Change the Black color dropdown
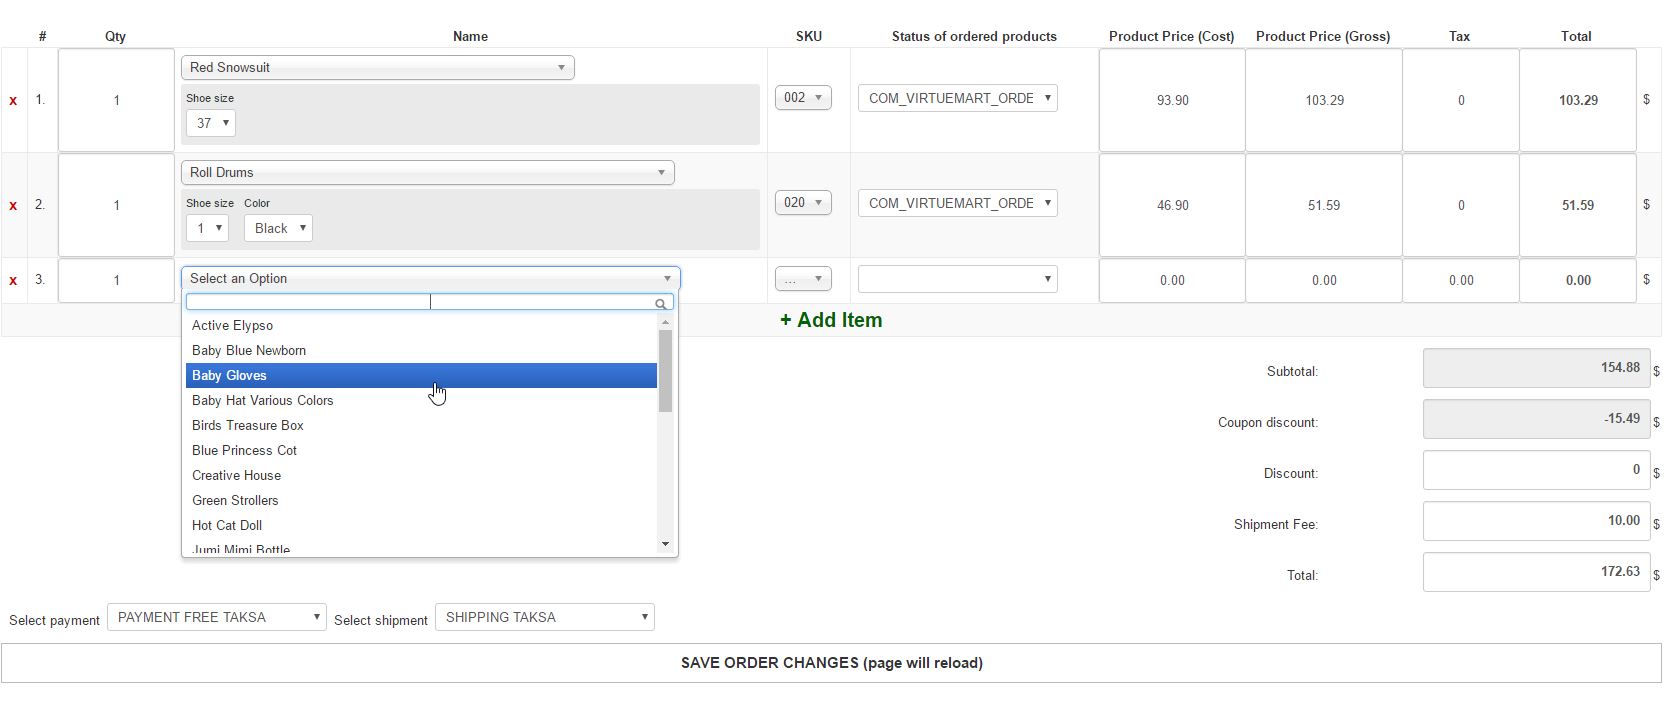 pos(278,228)
